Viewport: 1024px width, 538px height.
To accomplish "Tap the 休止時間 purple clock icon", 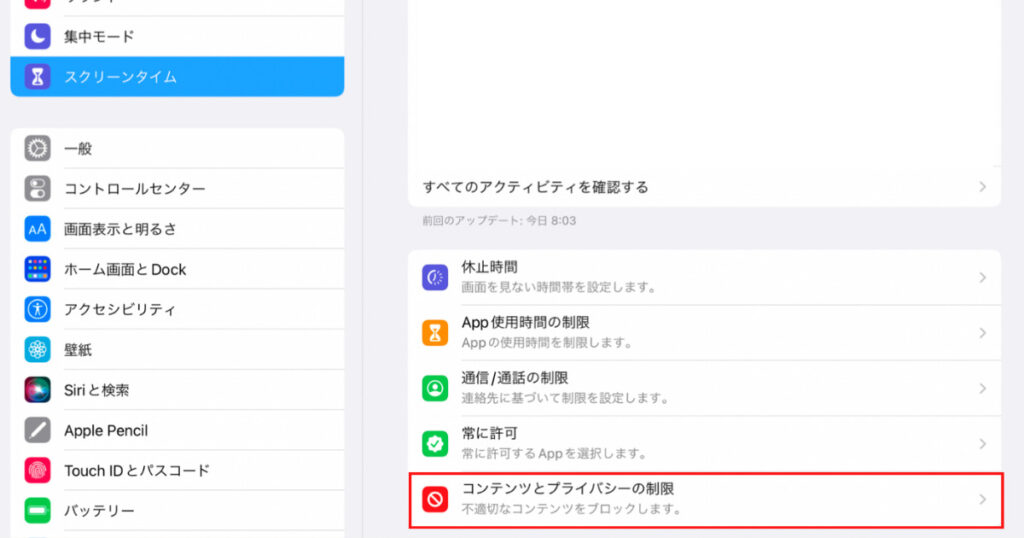I will pos(435,277).
